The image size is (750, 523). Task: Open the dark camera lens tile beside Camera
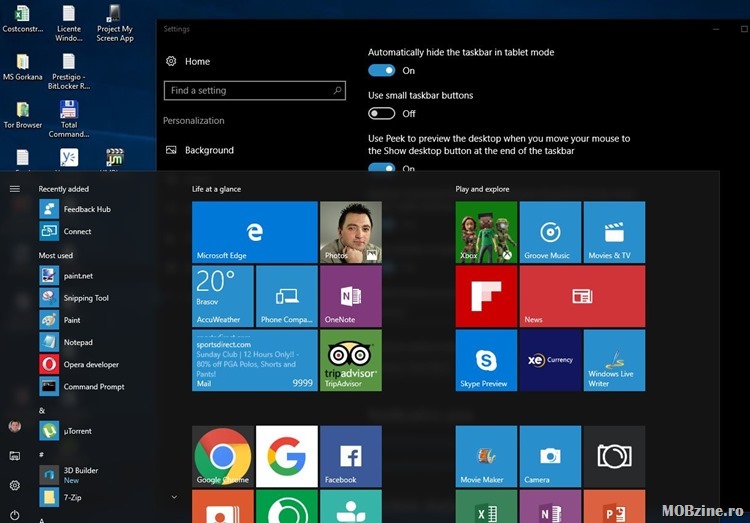614,456
